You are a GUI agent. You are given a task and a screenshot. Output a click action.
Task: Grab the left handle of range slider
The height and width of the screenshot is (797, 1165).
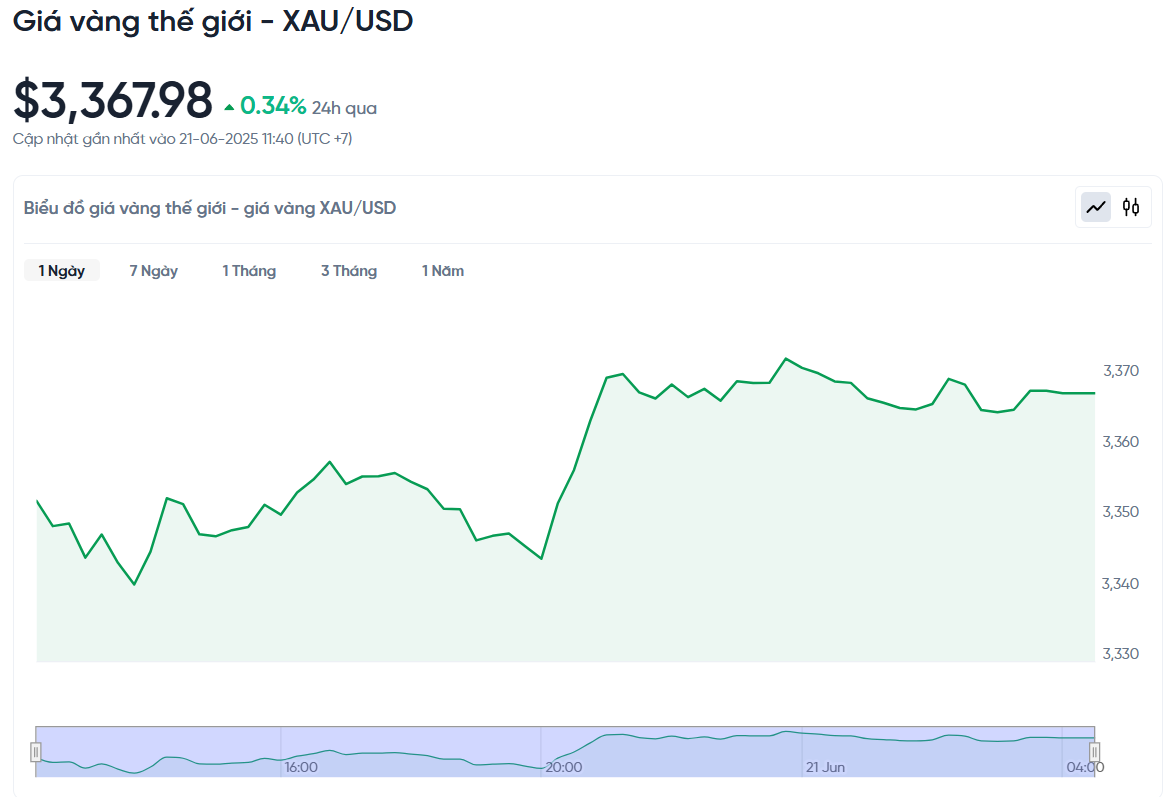(x=36, y=752)
